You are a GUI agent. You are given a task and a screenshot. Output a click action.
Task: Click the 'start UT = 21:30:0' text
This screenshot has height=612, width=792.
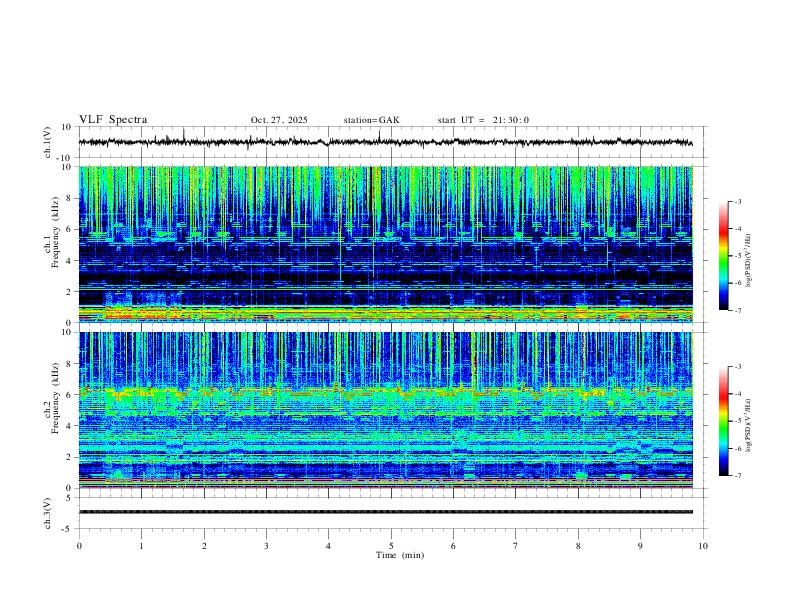(x=483, y=120)
